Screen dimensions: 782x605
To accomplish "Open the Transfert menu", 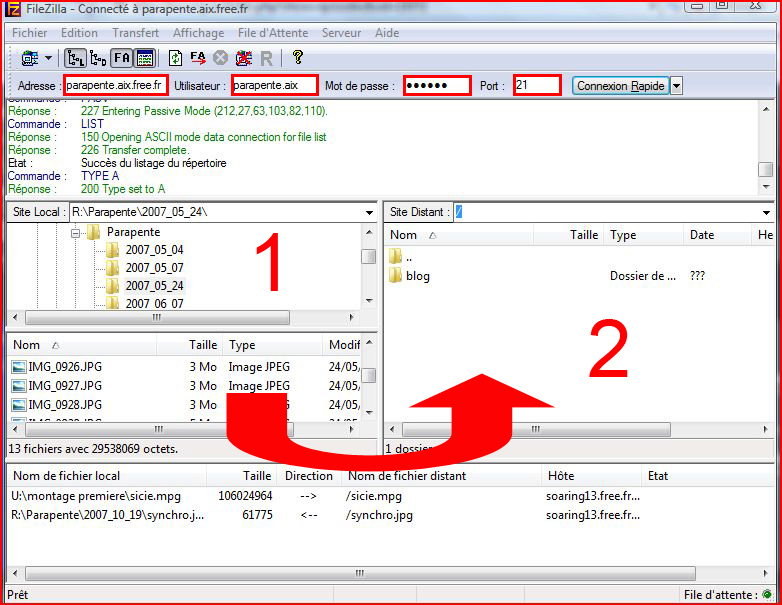I will tap(135, 33).
